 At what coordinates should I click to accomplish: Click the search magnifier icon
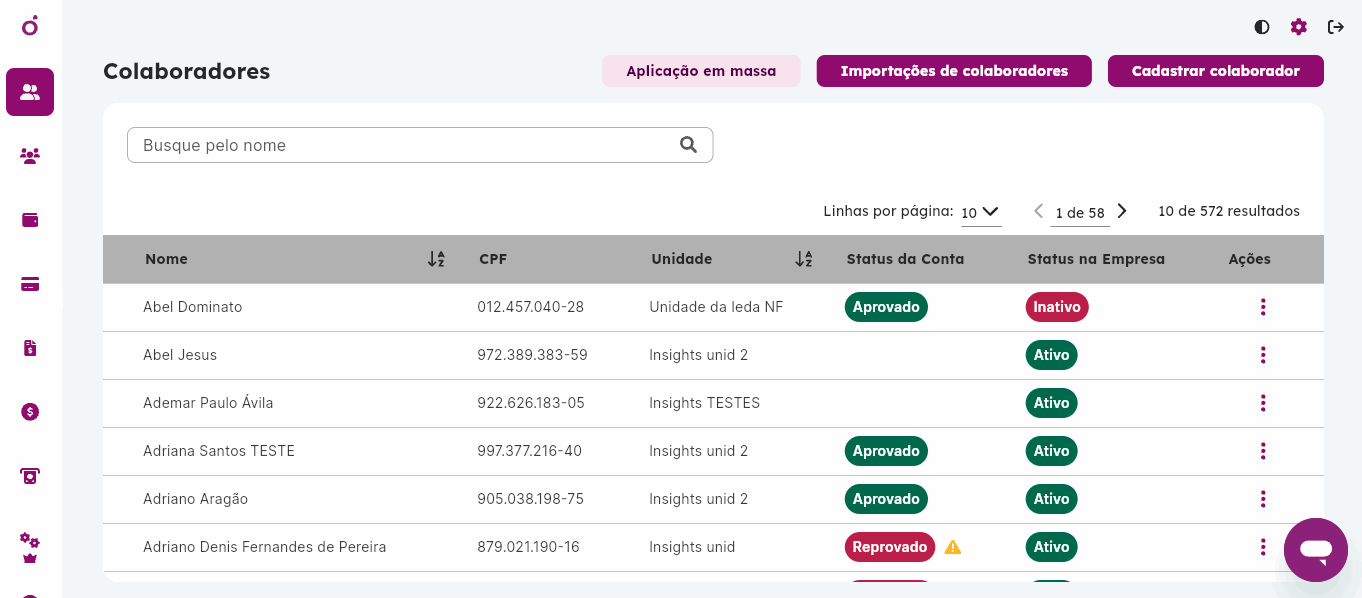[688, 144]
